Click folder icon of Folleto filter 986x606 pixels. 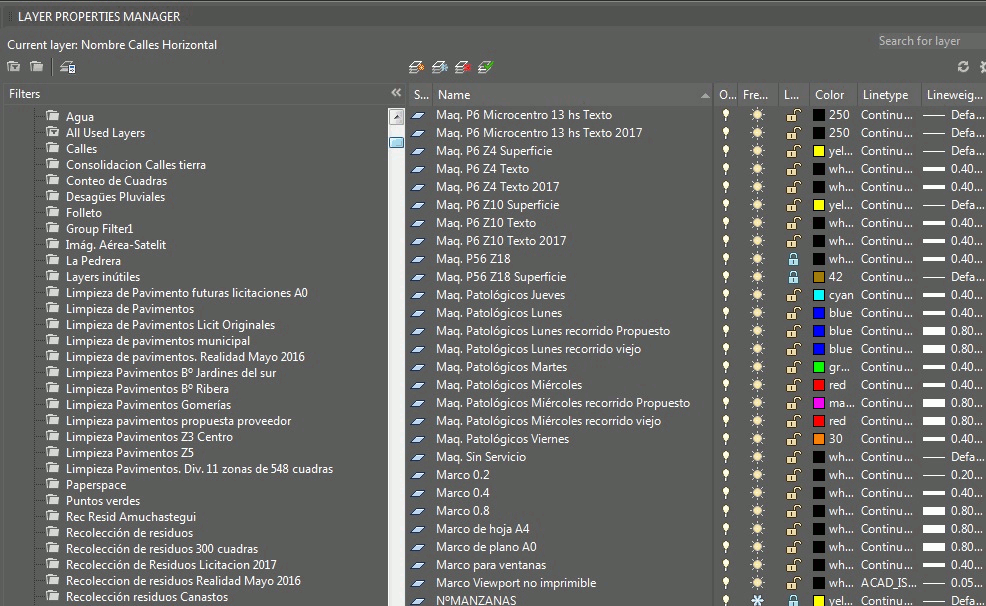[x=53, y=212]
